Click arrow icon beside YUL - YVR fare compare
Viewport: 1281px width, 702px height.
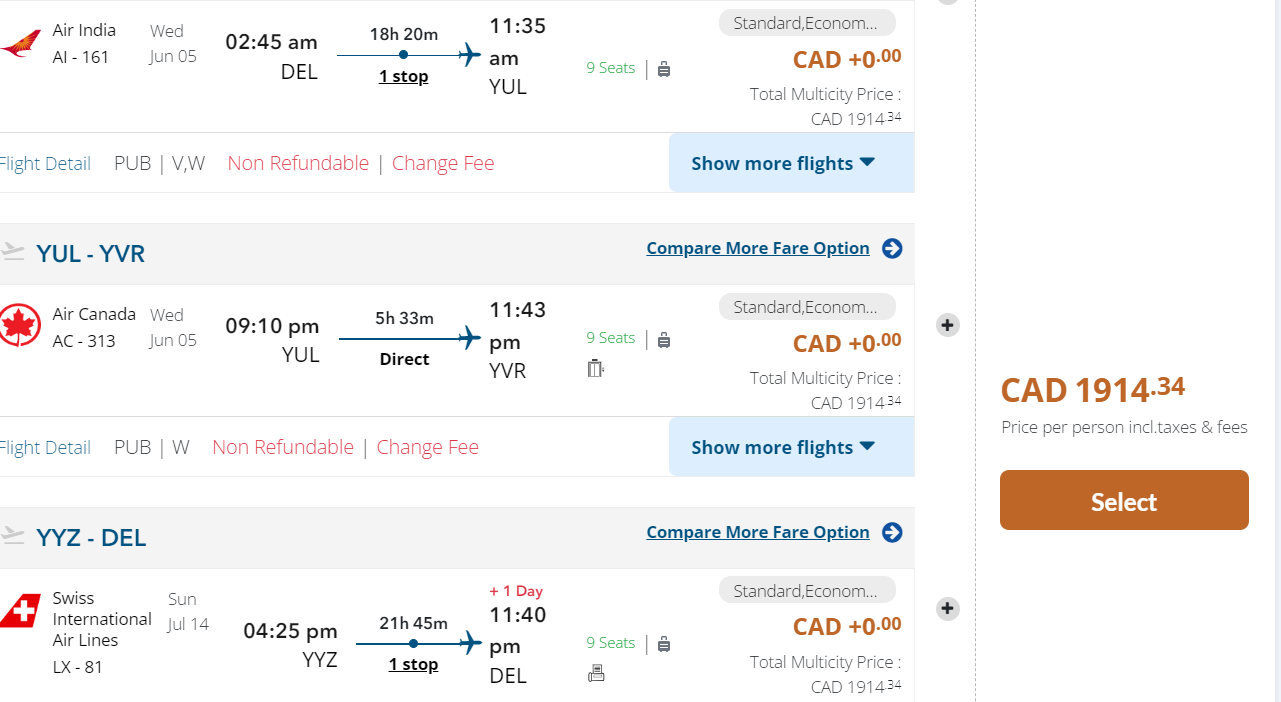pyautogui.click(x=892, y=248)
